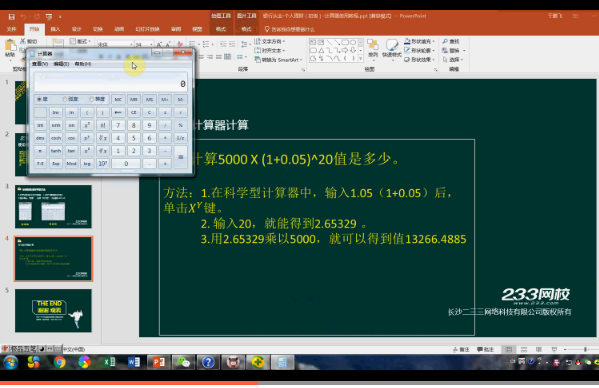Click the Find (查找) icon in ribbon
Image resolution: width=599 pixels, height=388 pixels.
tap(451, 41)
